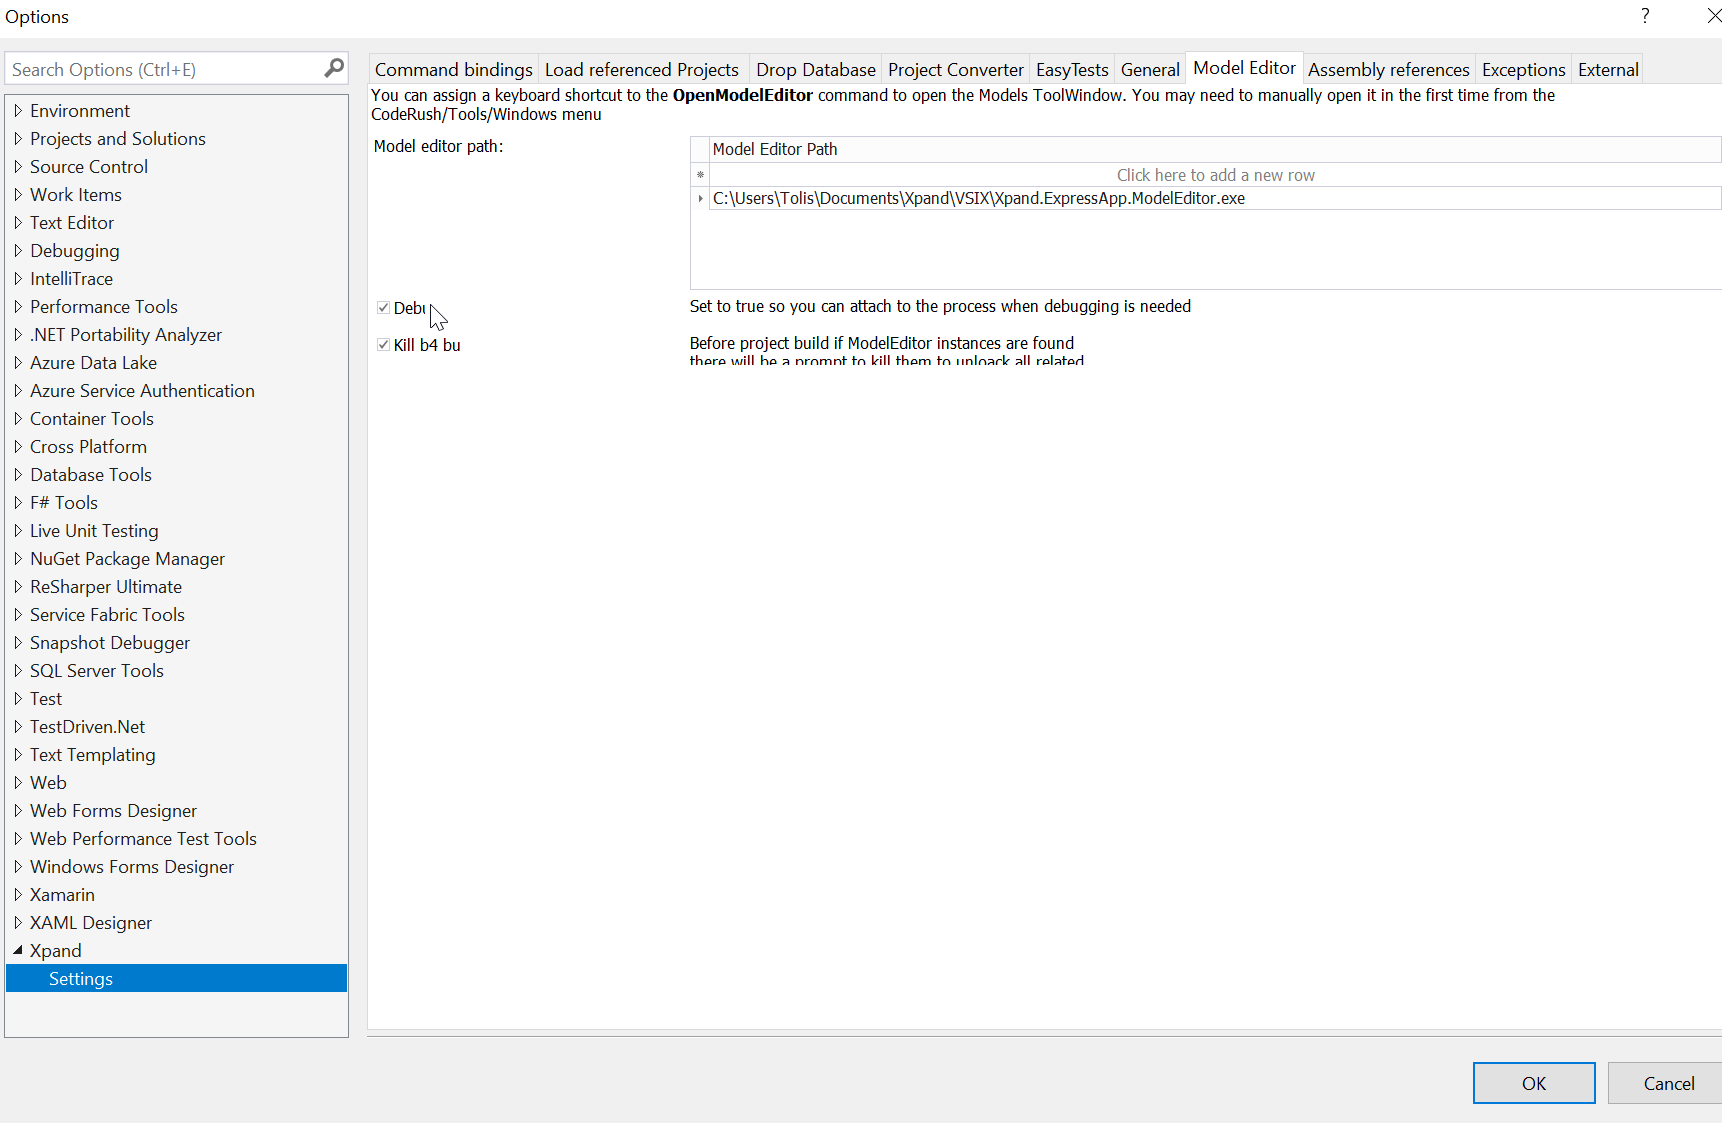Select the Model Editor executable path cell
1722x1123 pixels.
[x=978, y=198]
